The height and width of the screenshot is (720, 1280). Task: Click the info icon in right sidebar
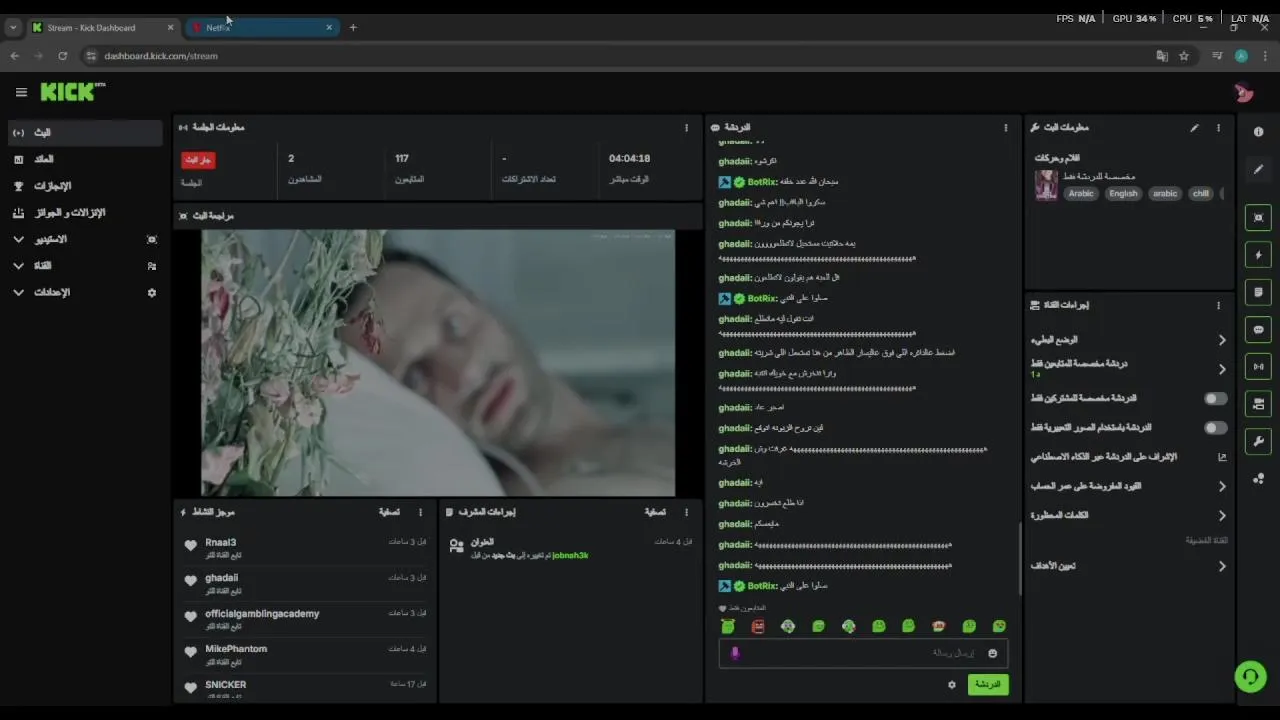click(x=1258, y=132)
